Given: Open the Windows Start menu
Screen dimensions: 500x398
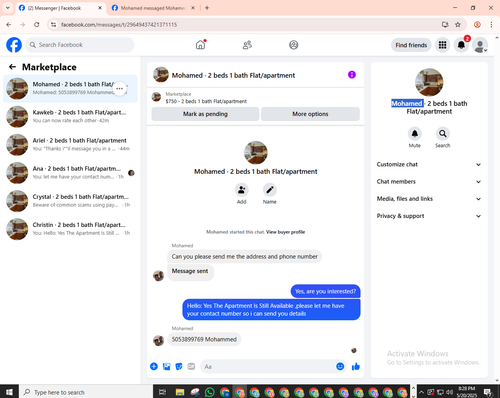Looking at the screenshot, I should pos(9,392).
